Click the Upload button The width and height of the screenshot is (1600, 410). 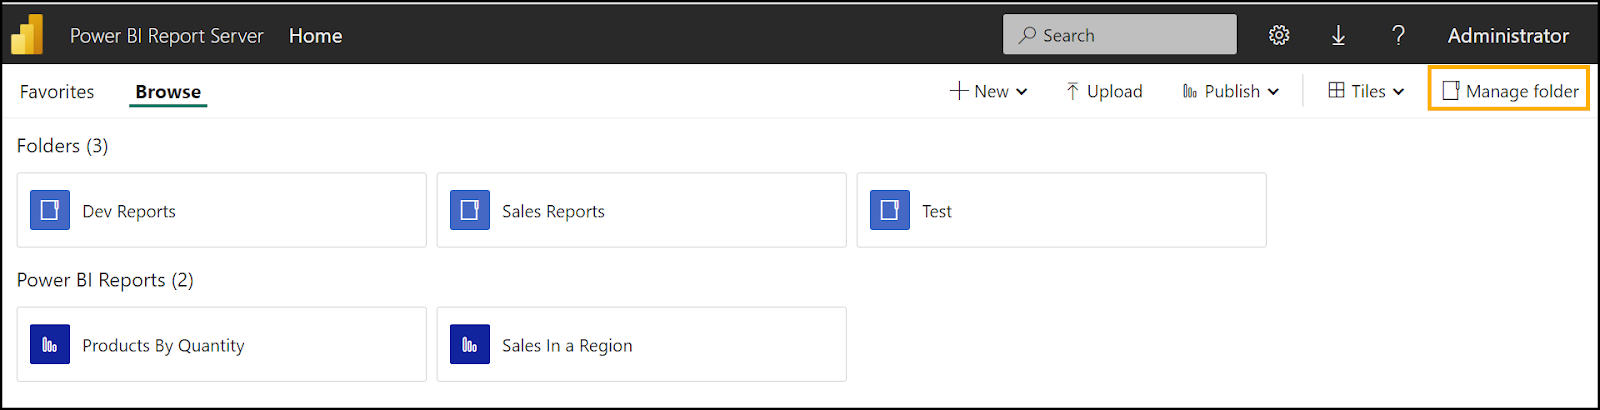coord(1104,91)
